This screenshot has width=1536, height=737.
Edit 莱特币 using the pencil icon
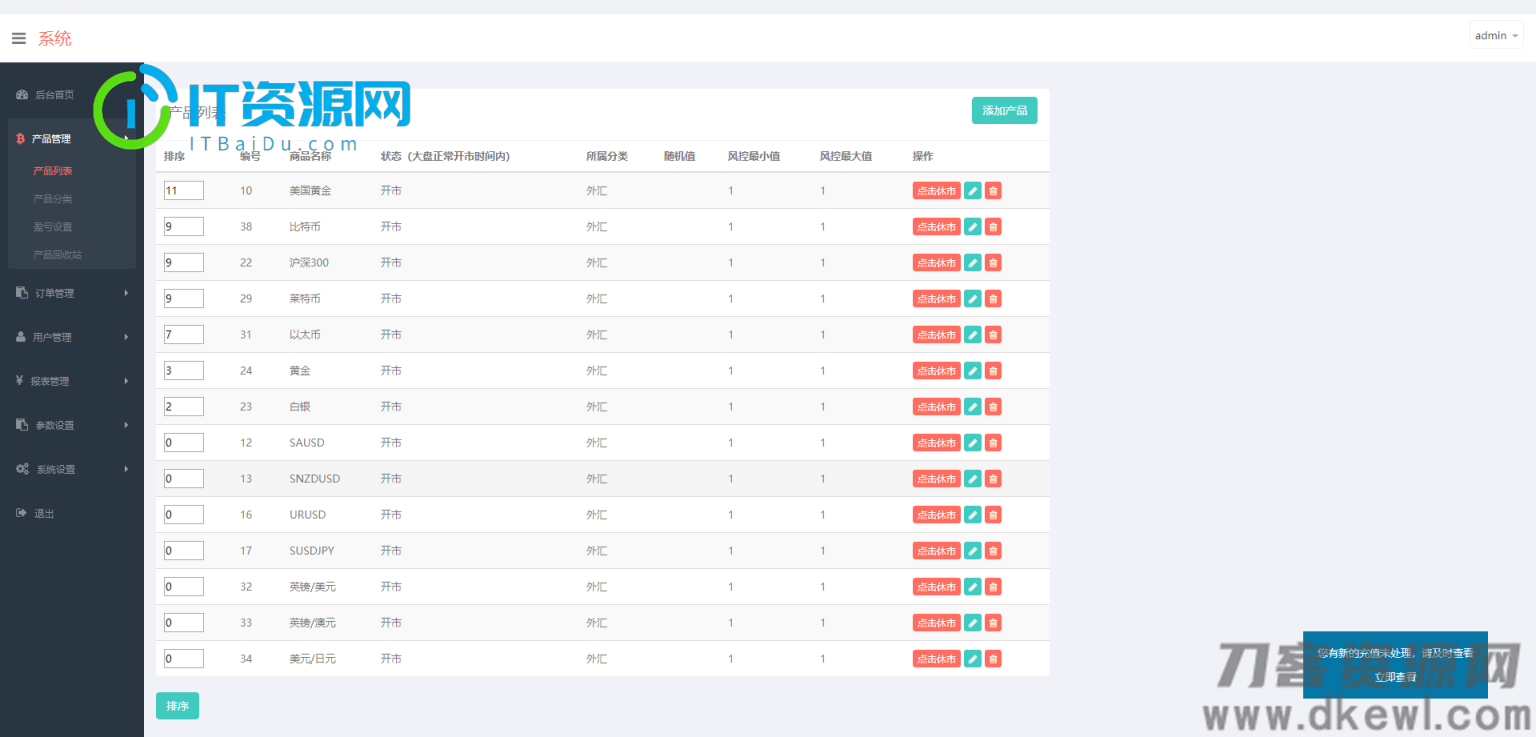(x=972, y=299)
